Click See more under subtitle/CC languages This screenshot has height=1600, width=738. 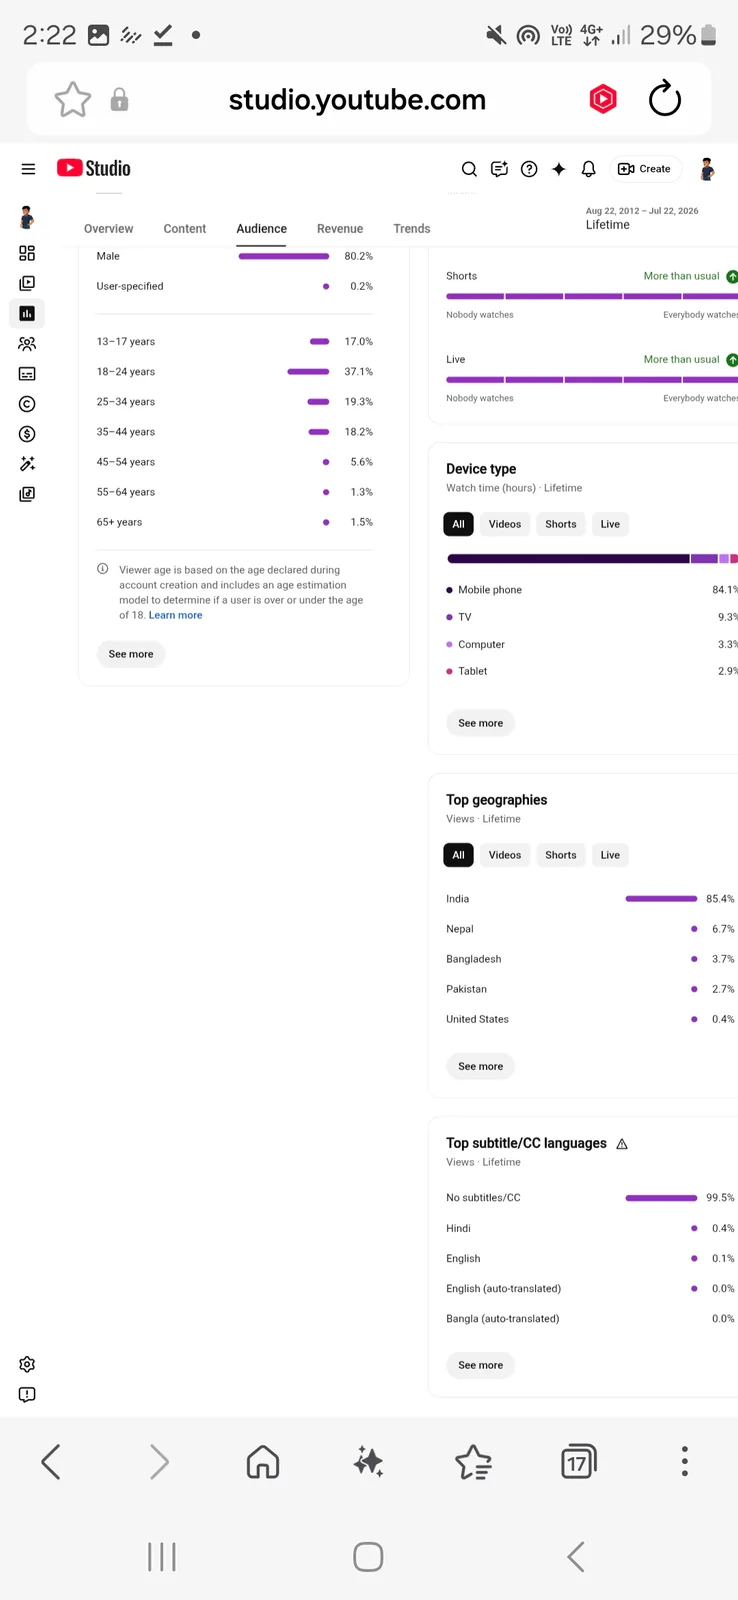click(481, 1365)
